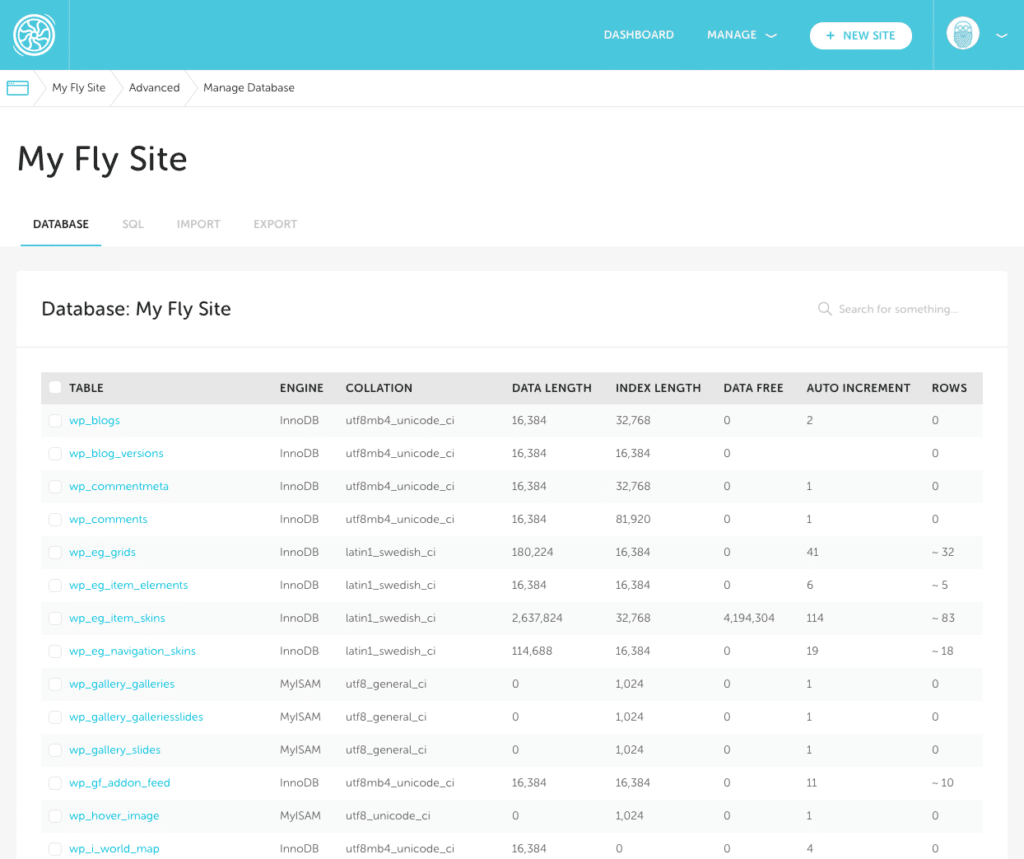Click Manage Database in the breadcrumbs
Image resolution: width=1024 pixels, height=859 pixels.
coord(248,88)
